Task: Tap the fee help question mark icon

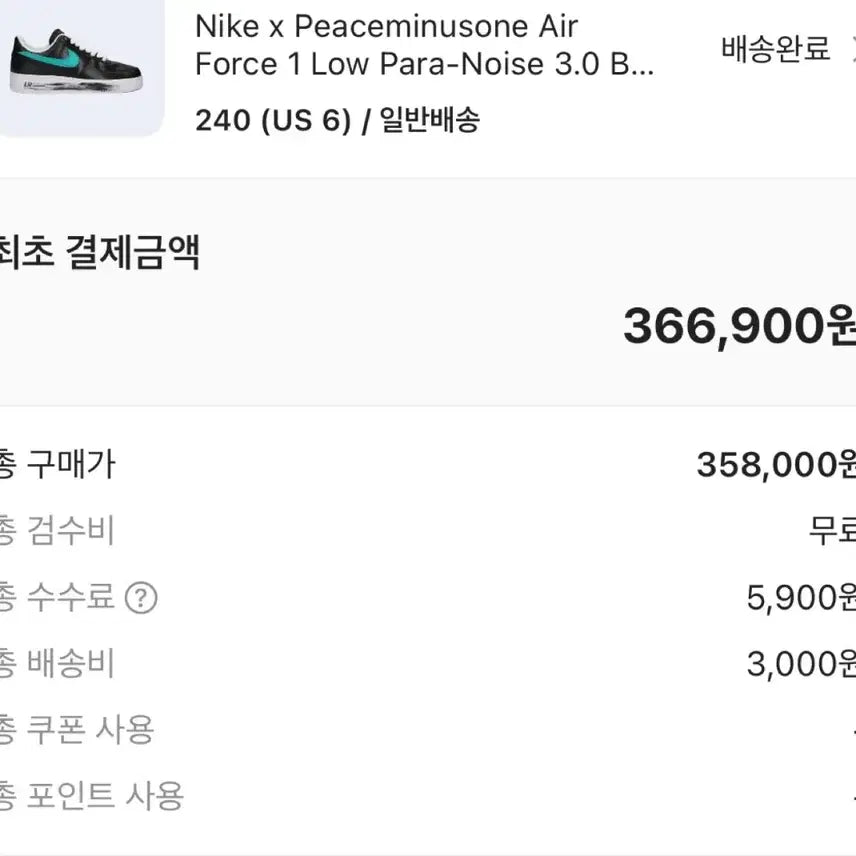Action: tap(141, 598)
